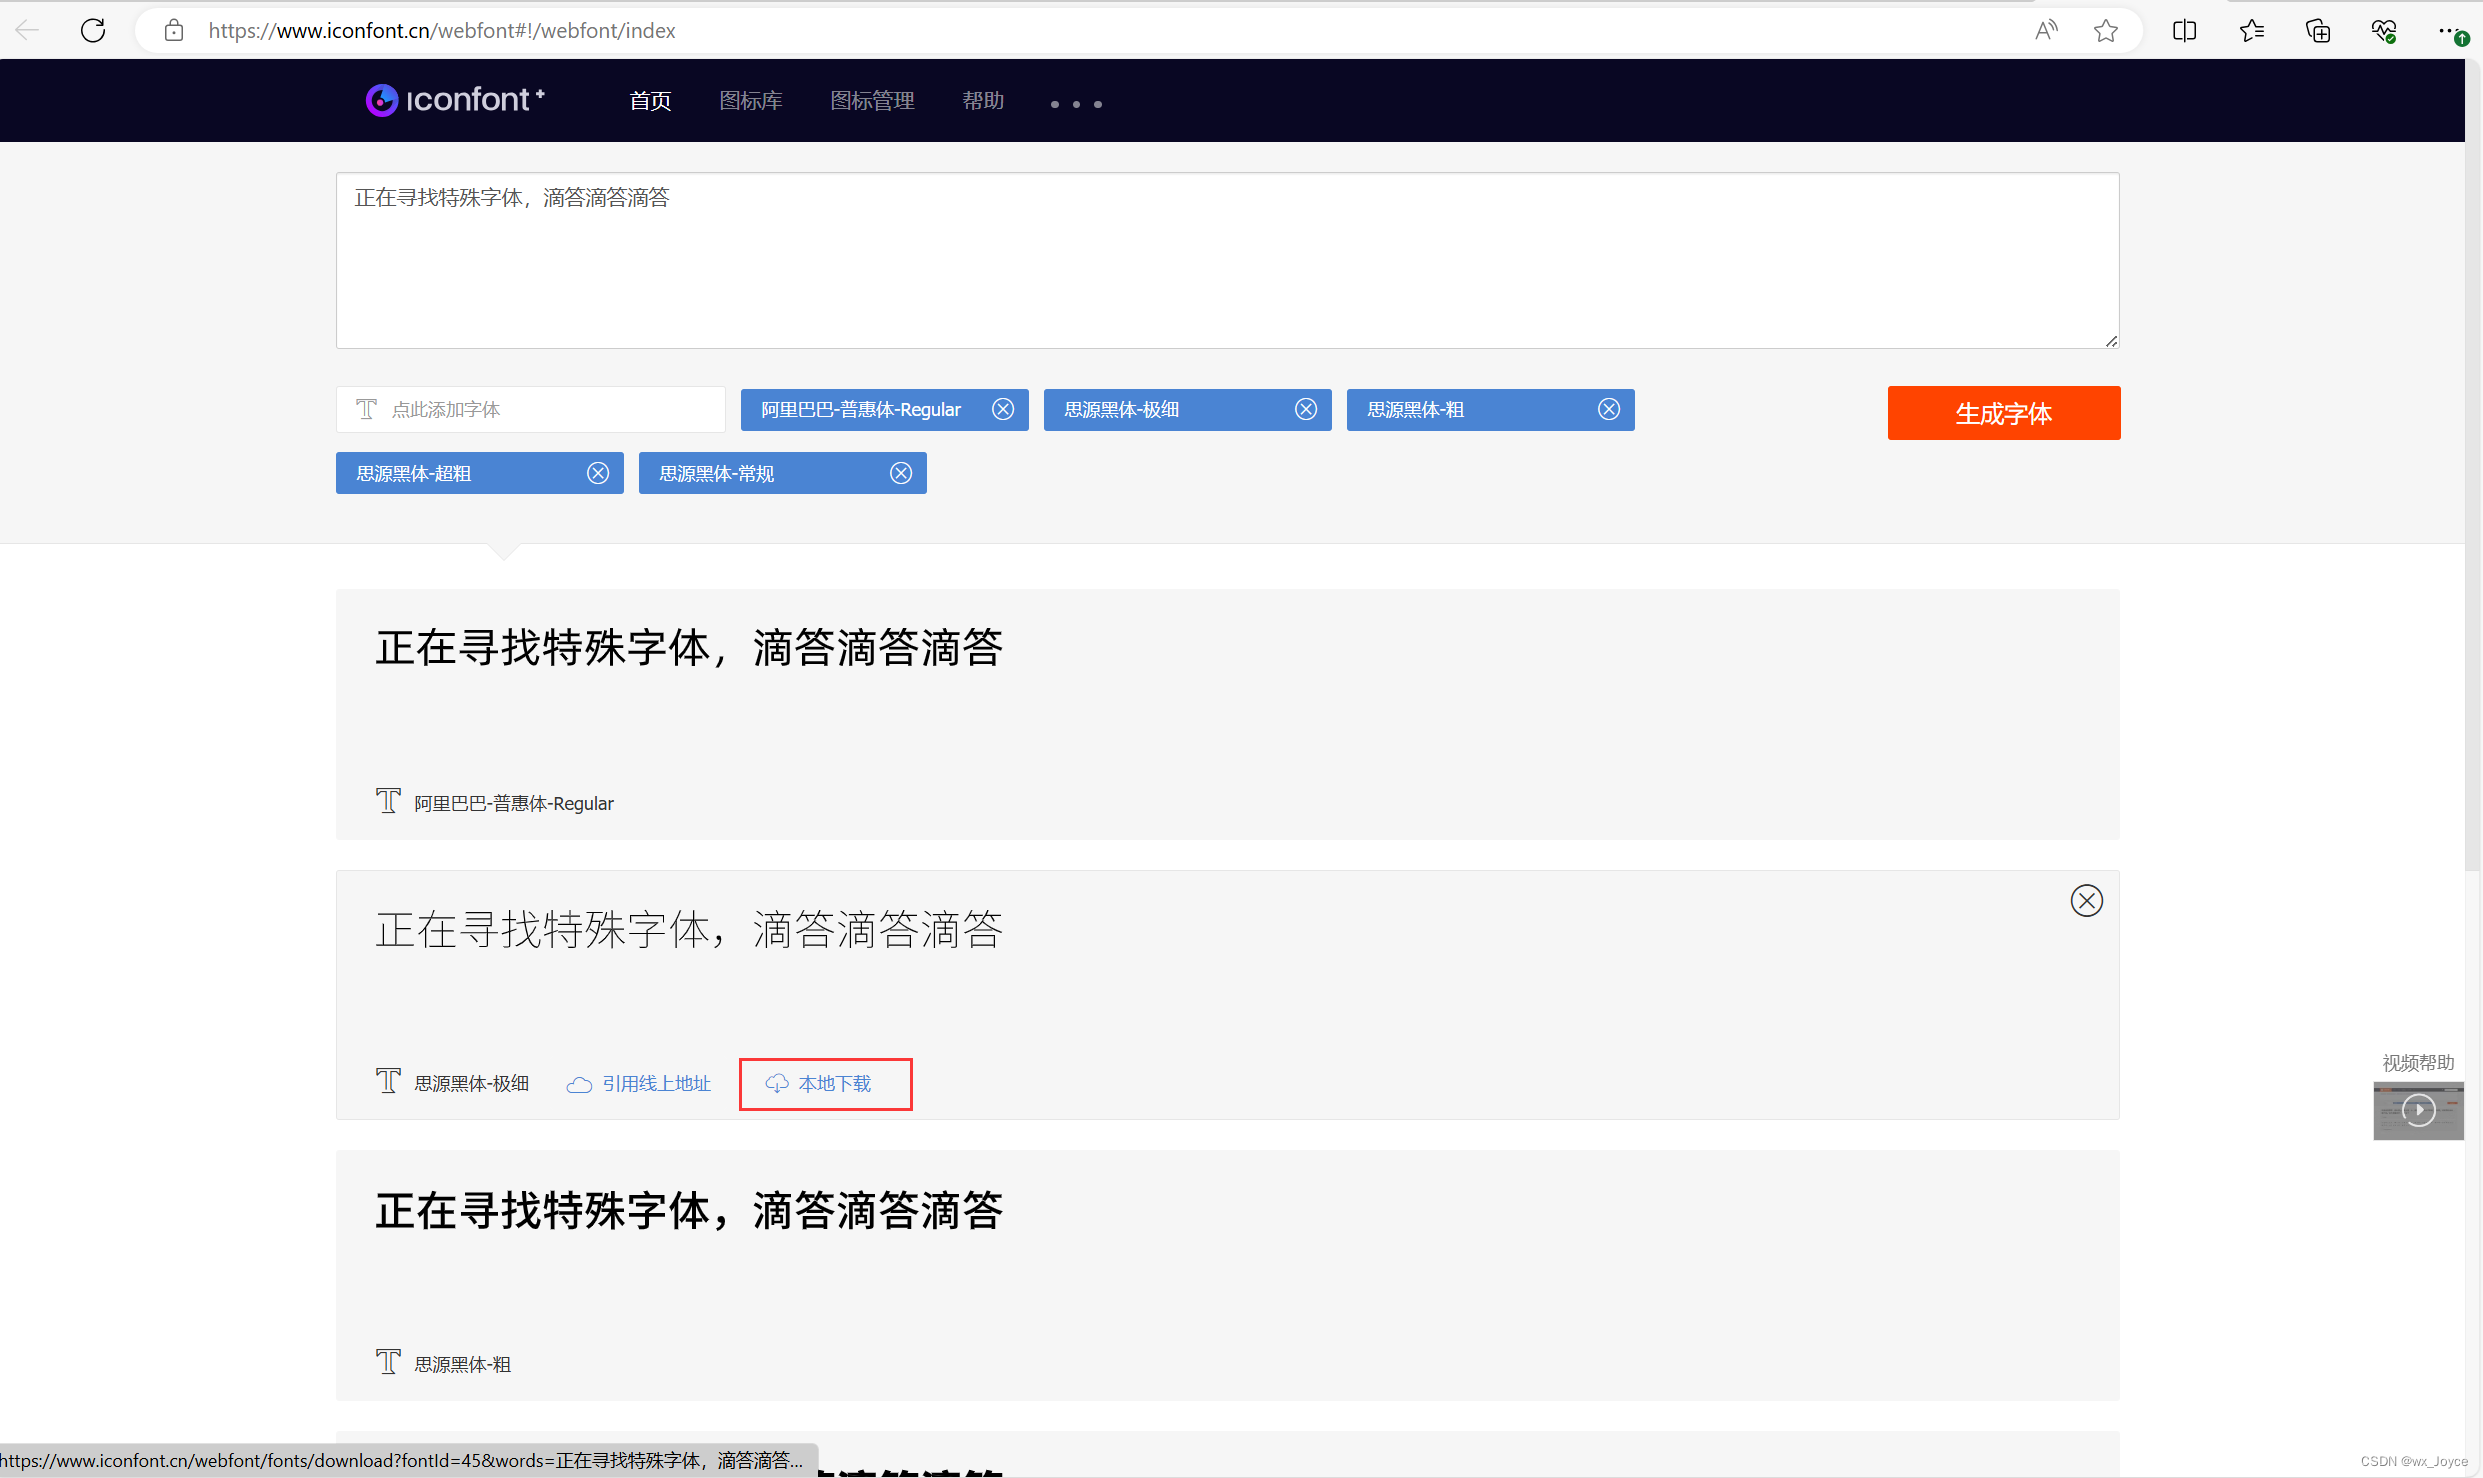Viewport: 2483px width, 1478px height.
Task: Open the 图标库 menu
Action: (751, 101)
